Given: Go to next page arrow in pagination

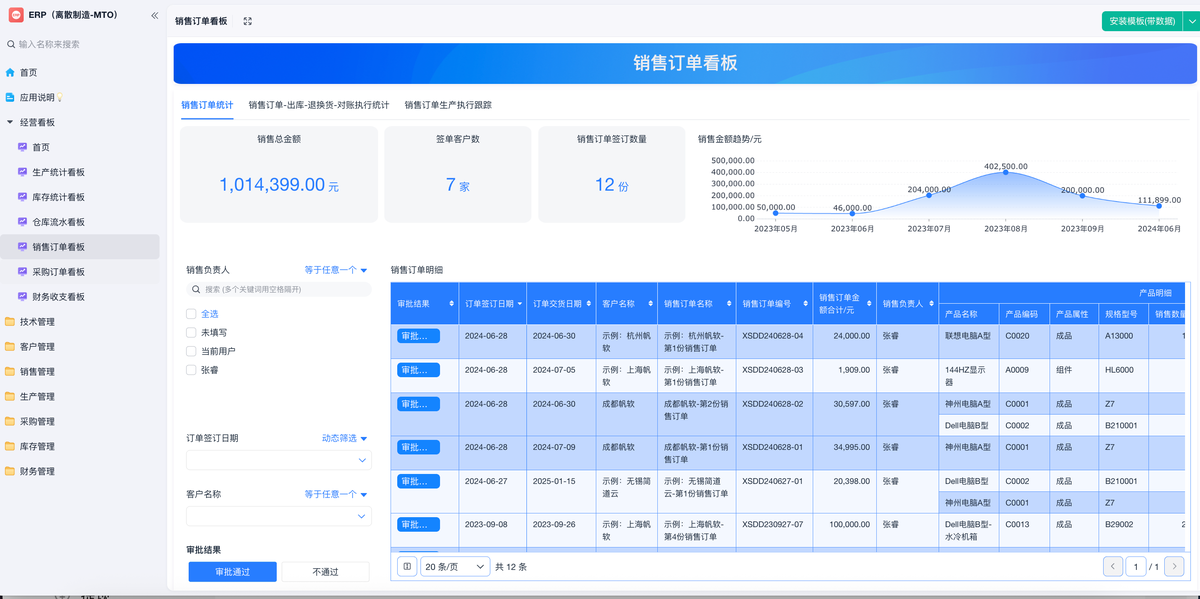Looking at the screenshot, I should point(1176,567).
